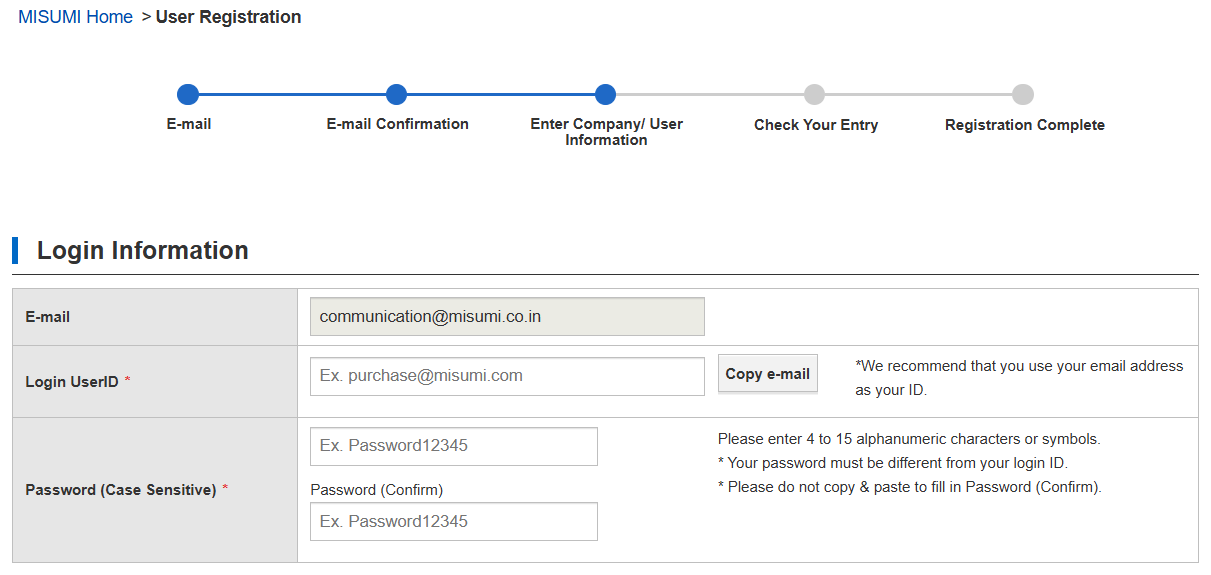Screen dimensions: 1211x575
Task: Open the MISUMI Home breadcrumb link
Action: pos(75,17)
